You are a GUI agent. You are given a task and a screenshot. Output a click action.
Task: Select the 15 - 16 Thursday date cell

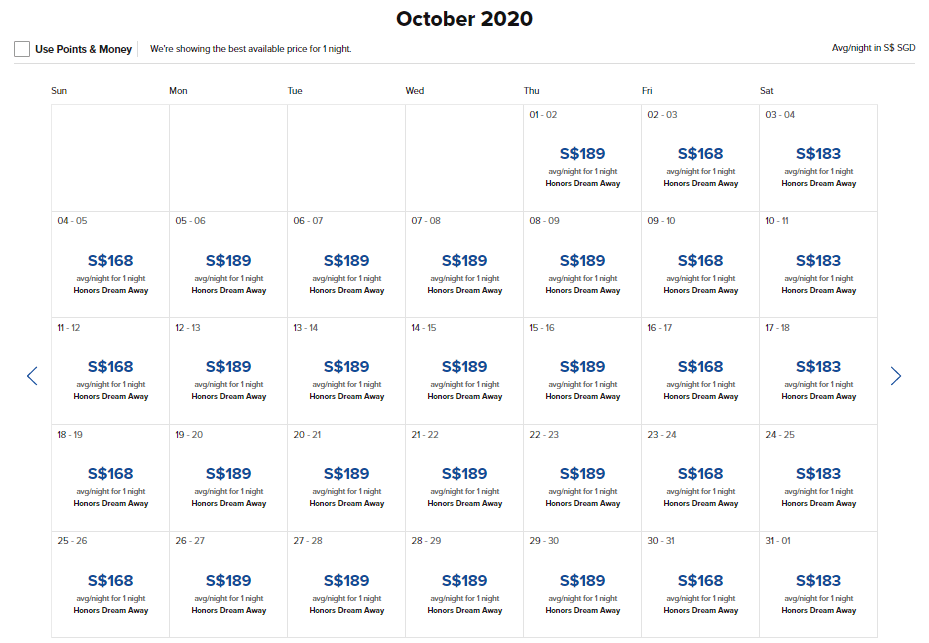coord(582,371)
